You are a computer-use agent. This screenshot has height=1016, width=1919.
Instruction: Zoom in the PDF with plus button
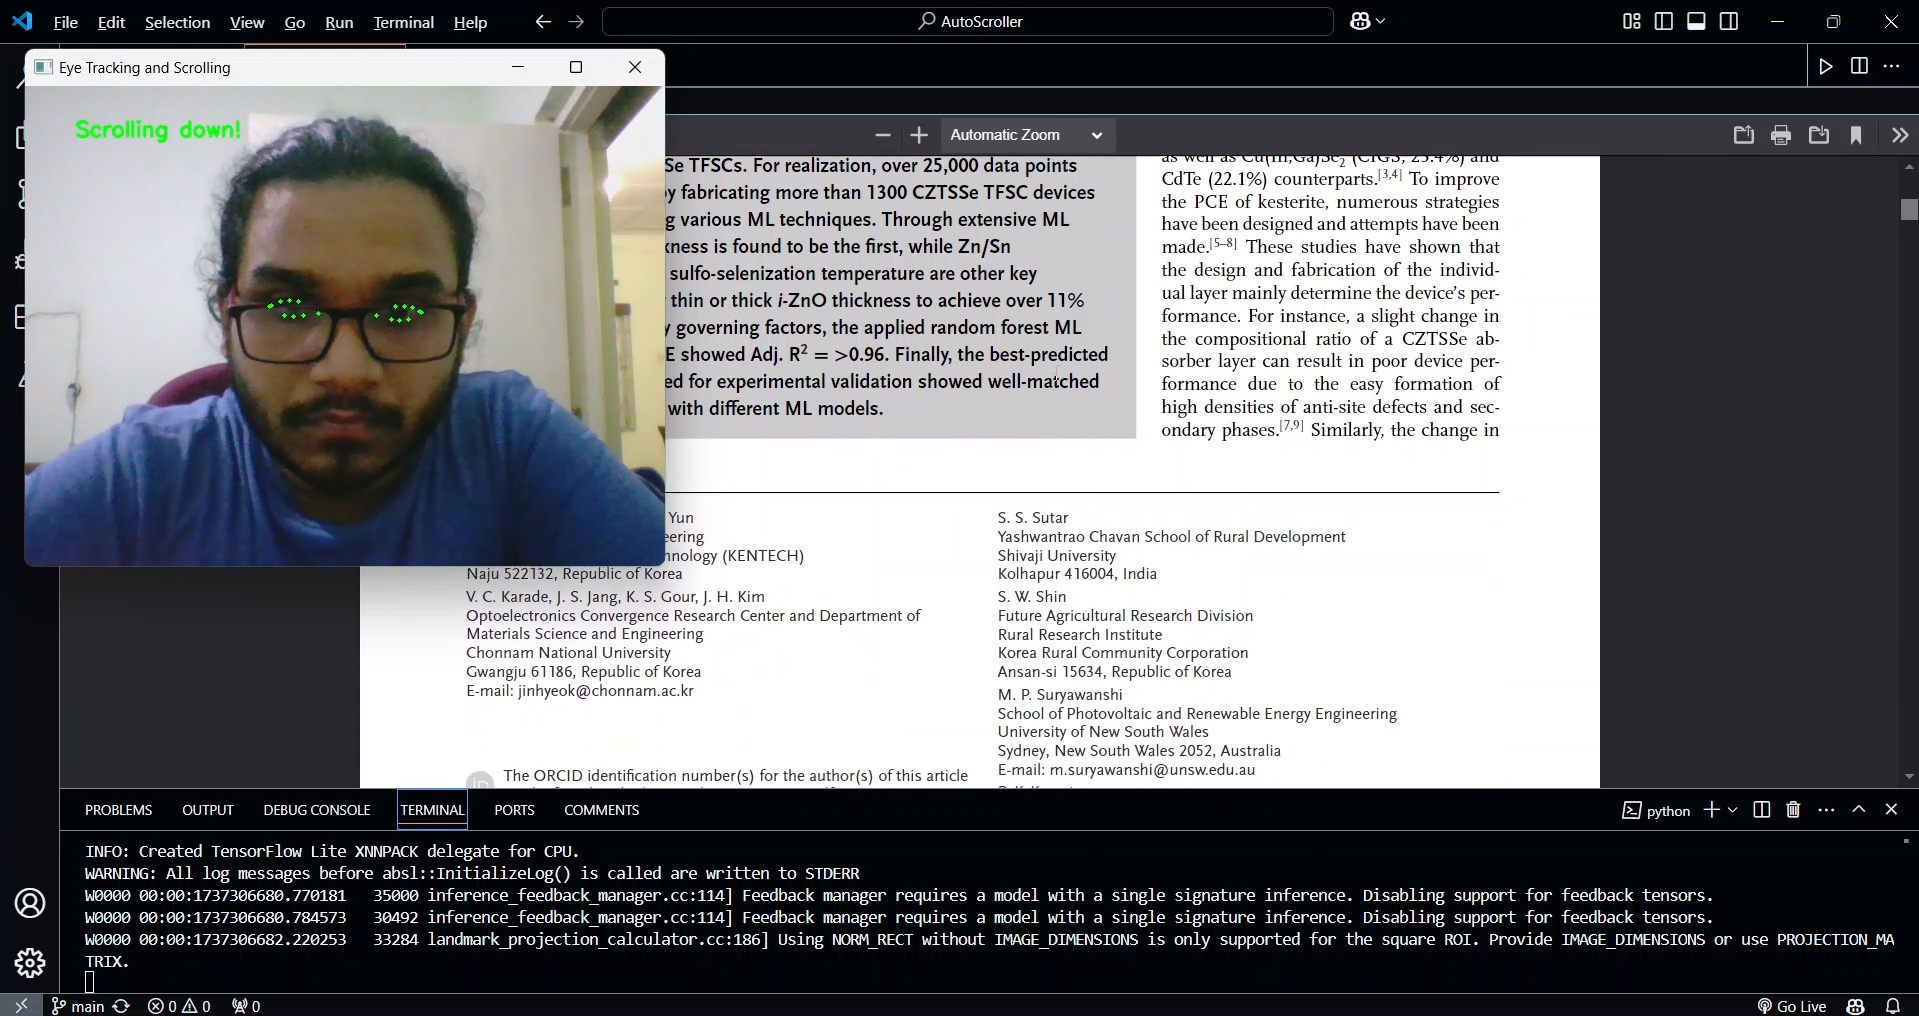tap(919, 135)
